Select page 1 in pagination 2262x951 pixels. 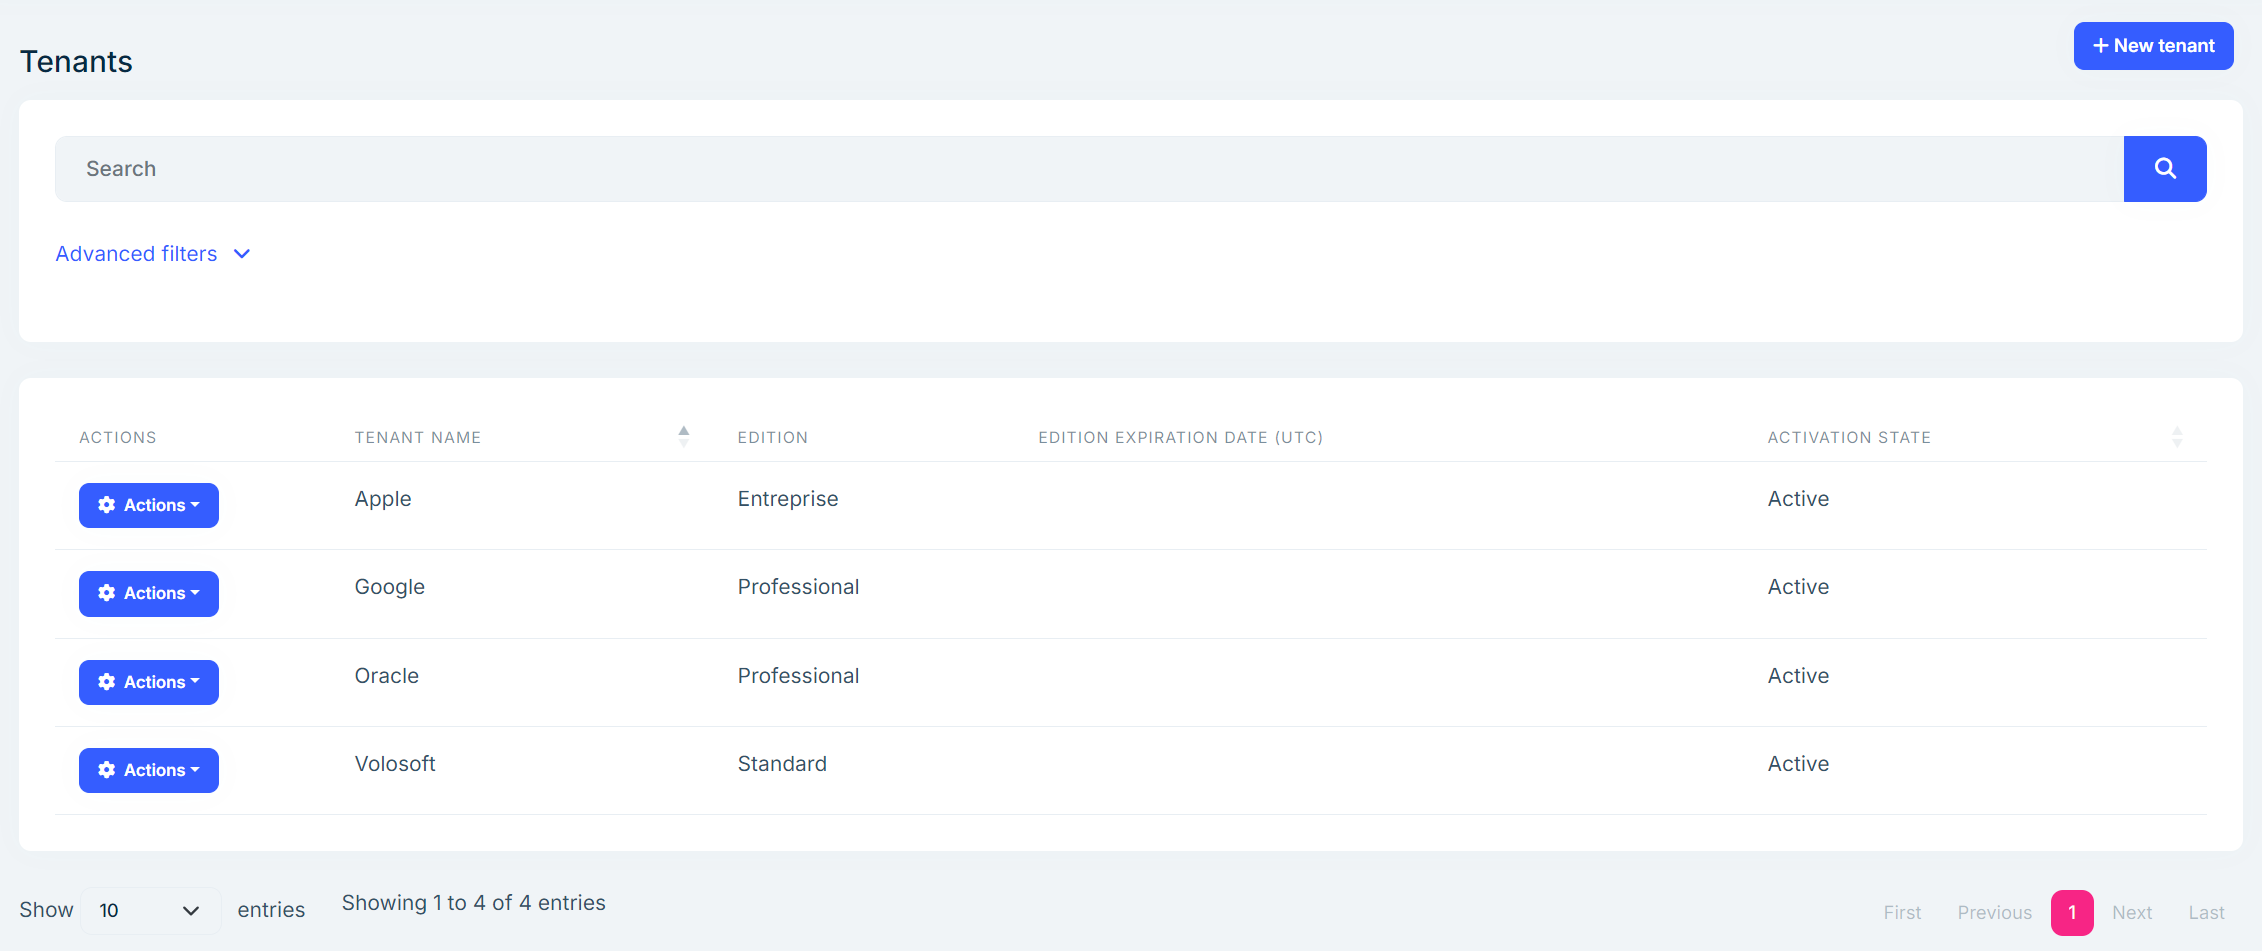coord(2072,912)
